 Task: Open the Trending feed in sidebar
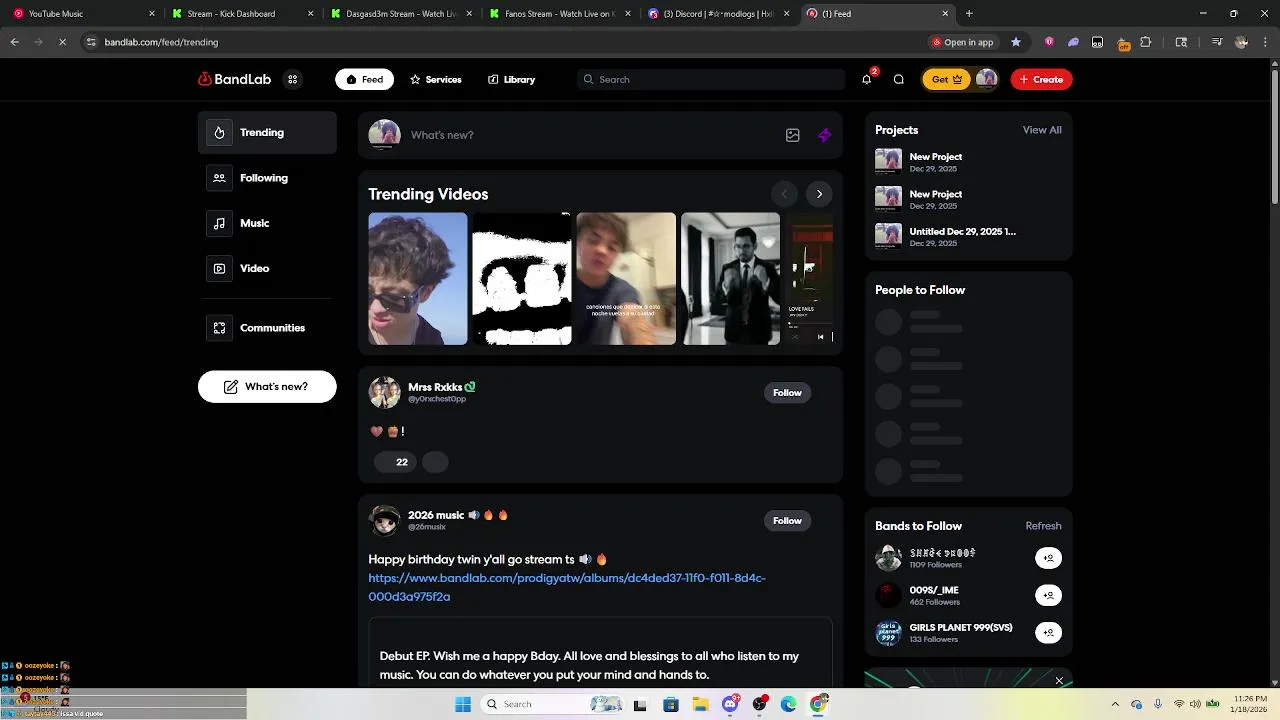click(x=267, y=132)
